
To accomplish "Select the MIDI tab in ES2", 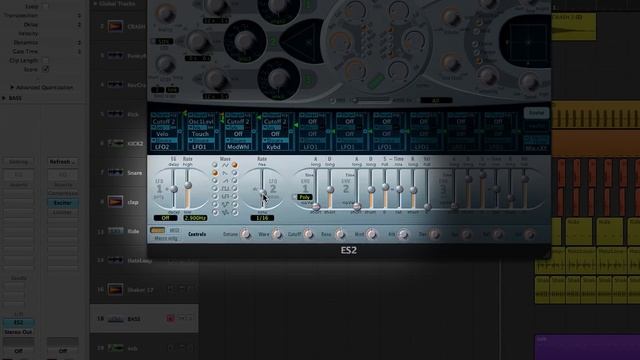I will (174, 230).
